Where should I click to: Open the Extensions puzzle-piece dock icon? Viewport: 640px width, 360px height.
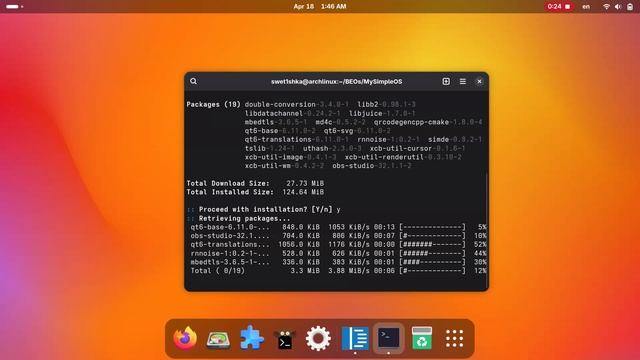click(251, 338)
